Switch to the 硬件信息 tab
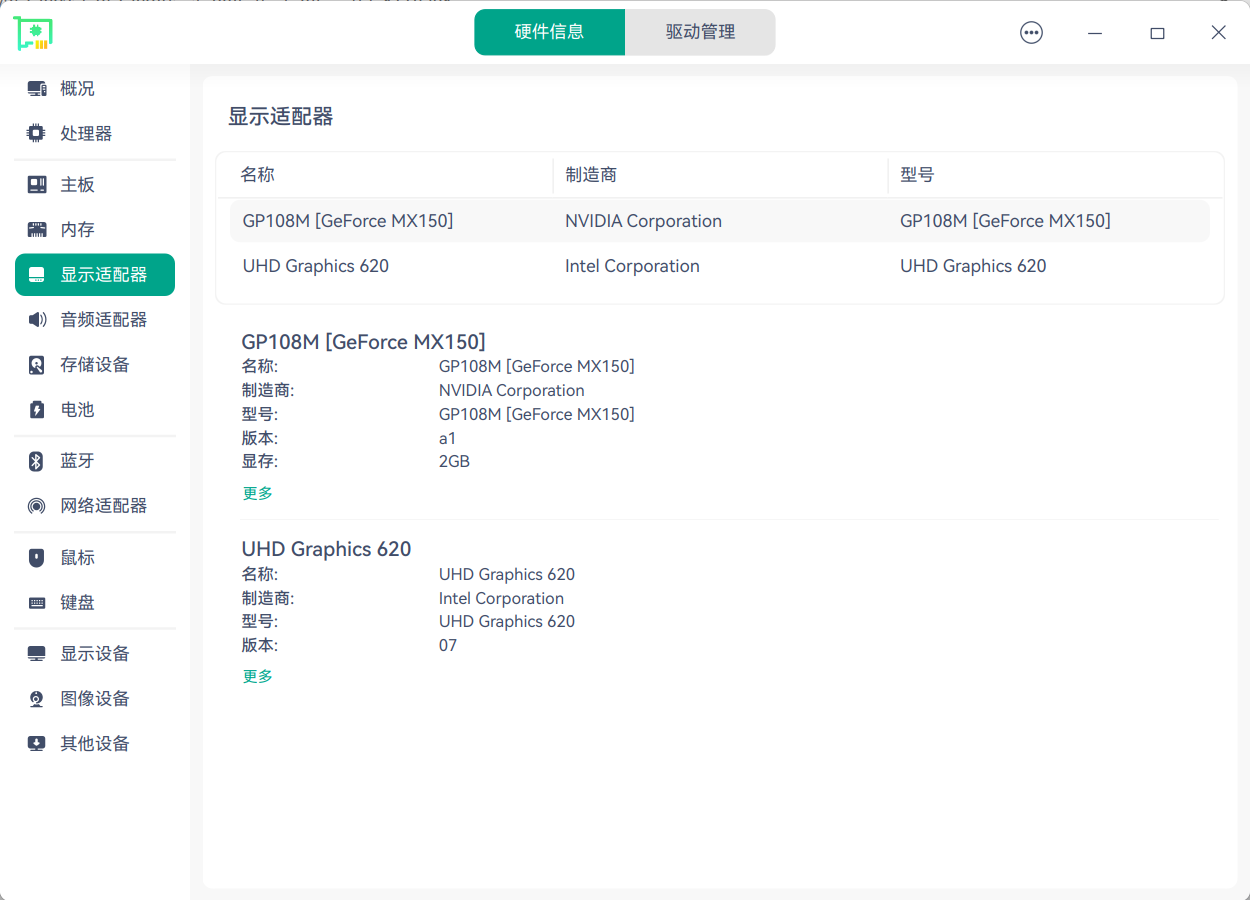The image size is (1250, 900). pyautogui.click(x=550, y=32)
